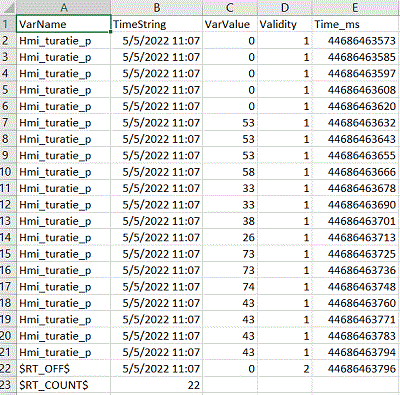Click the TimeString header cell

(157, 24)
